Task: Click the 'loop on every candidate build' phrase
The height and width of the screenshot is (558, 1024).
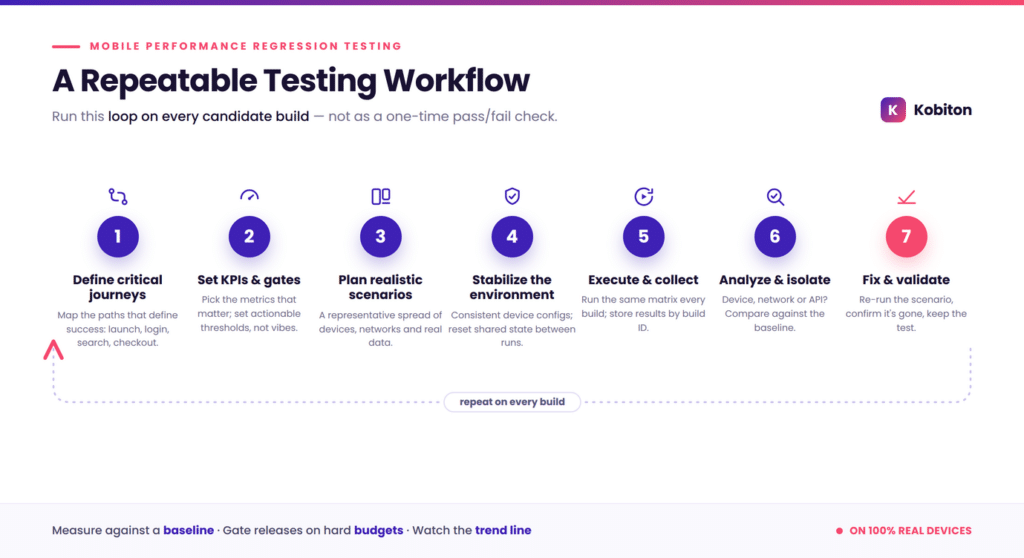Action: (208, 116)
